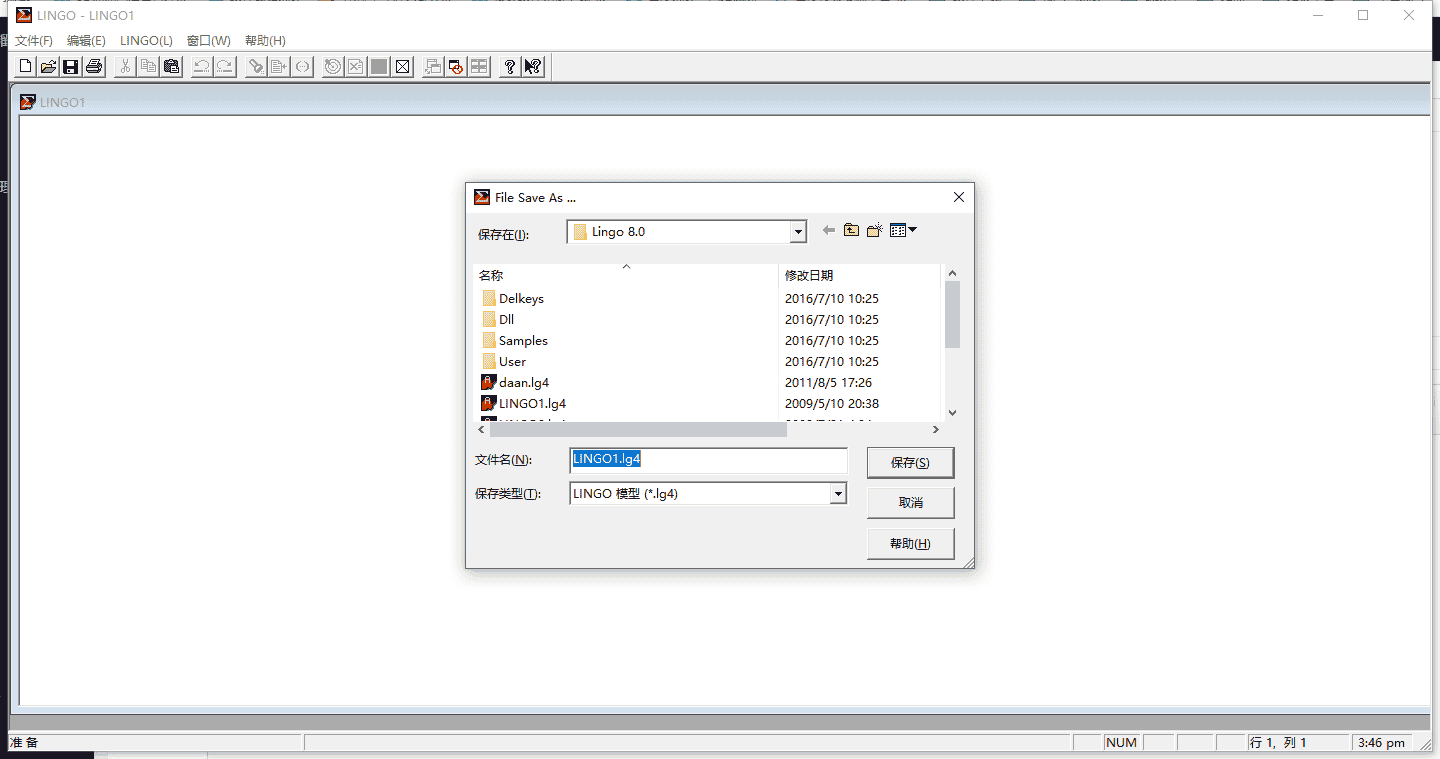Click the 取消 button to cancel
The image size is (1440, 759).
(x=910, y=503)
